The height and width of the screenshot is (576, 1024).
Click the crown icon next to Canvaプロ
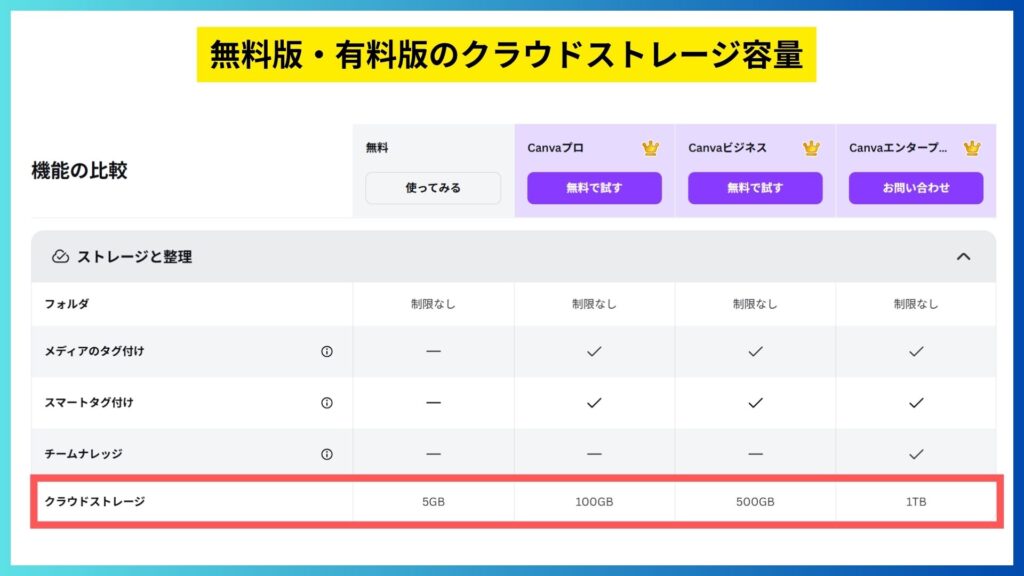pyautogui.click(x=650, y=148)
